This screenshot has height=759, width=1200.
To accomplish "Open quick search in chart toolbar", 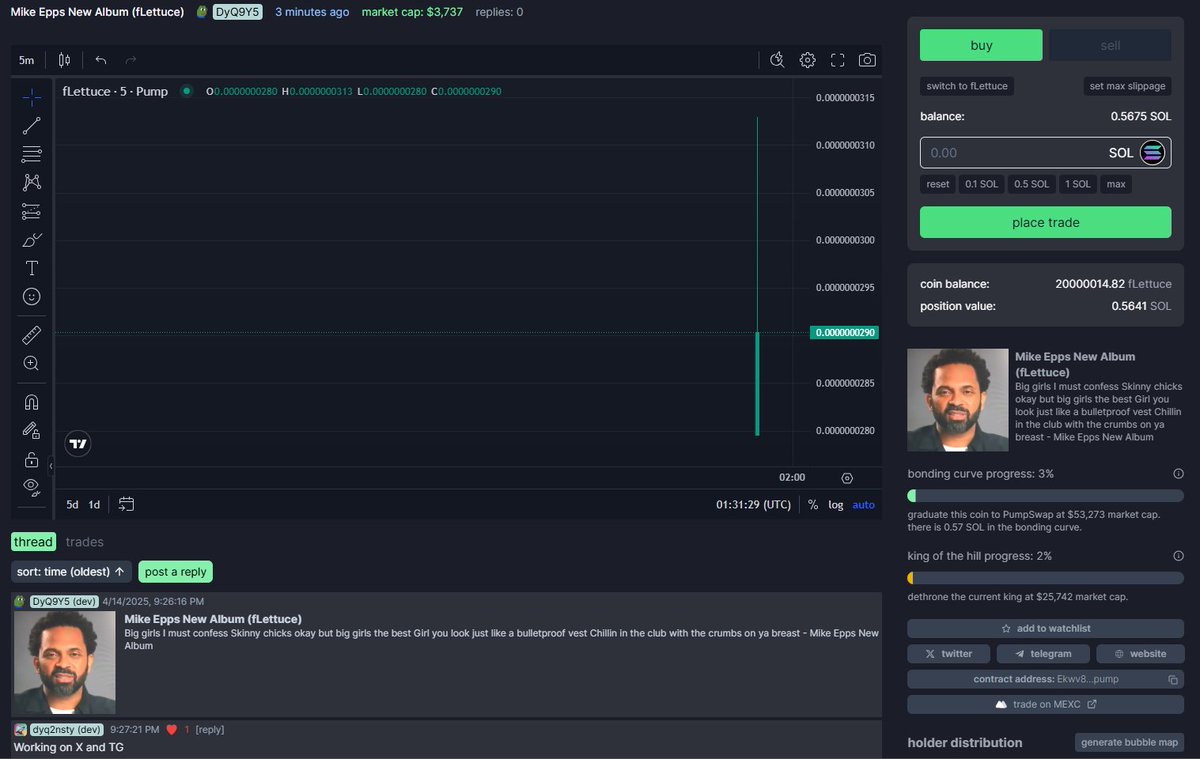I will click(x=777, y=60).
